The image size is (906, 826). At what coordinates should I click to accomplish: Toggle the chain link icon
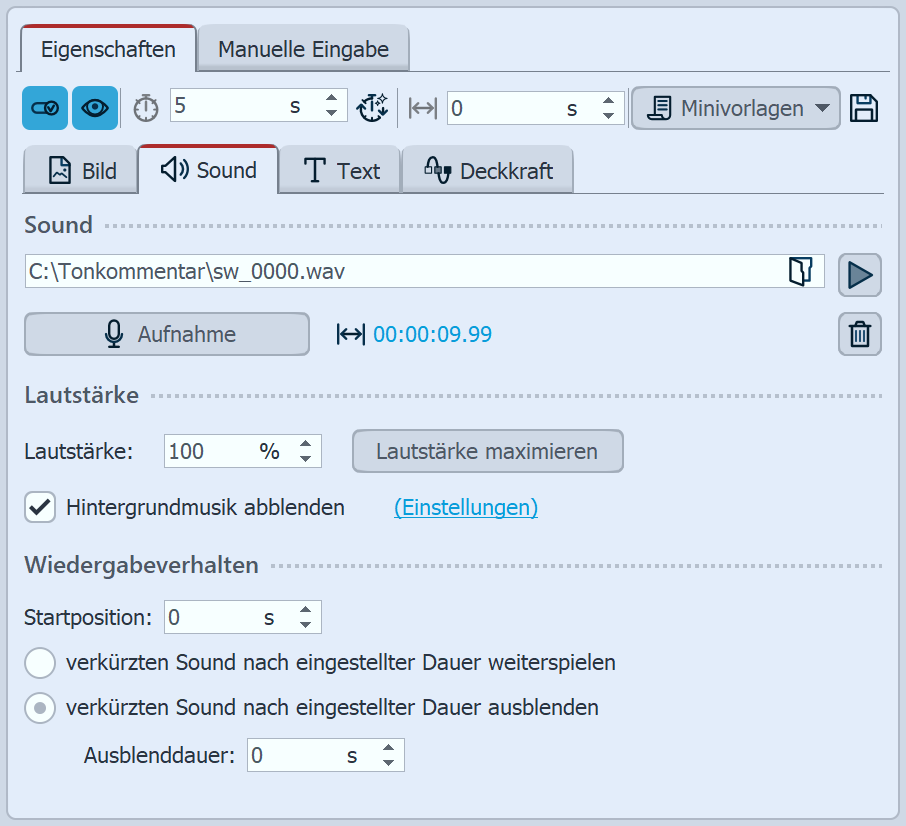44,107
